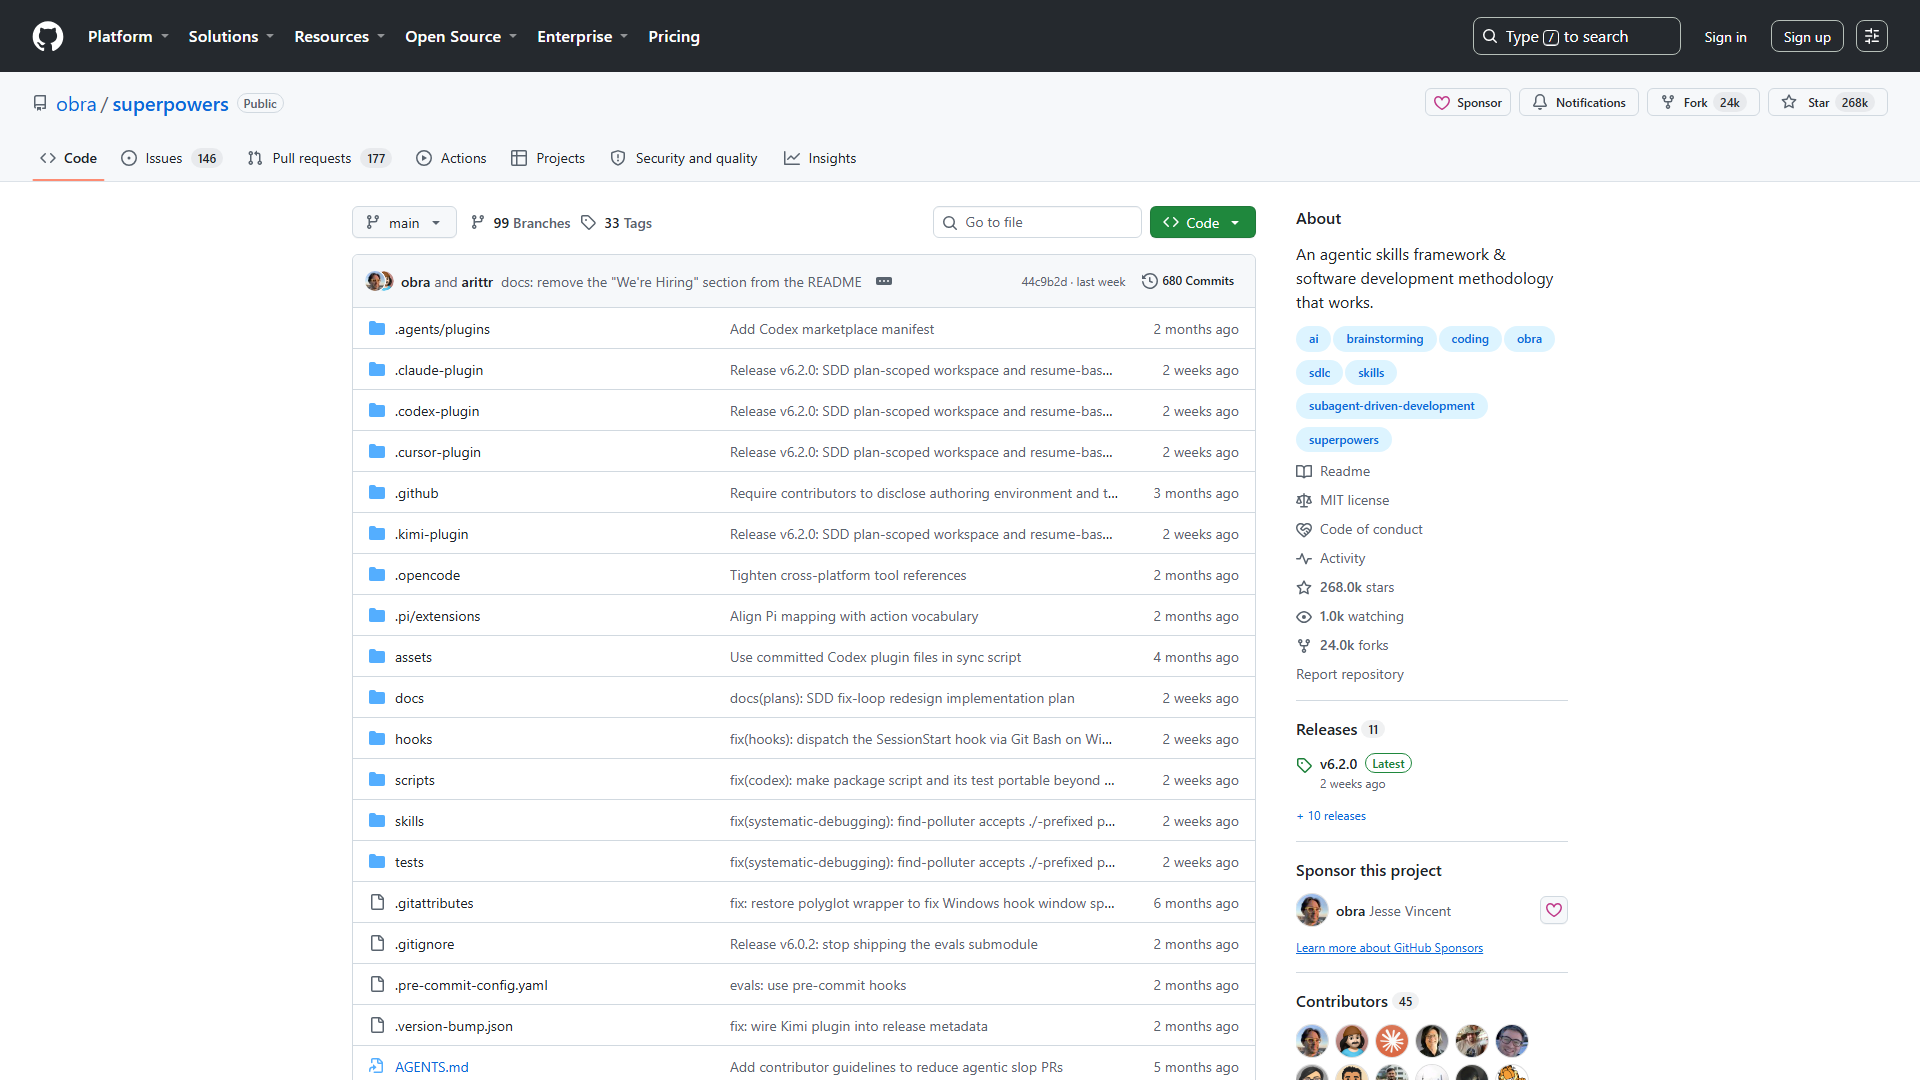Click the file icon beside .gitignore
Viewport: 1920px width, 1080px height.
point(377,943)
